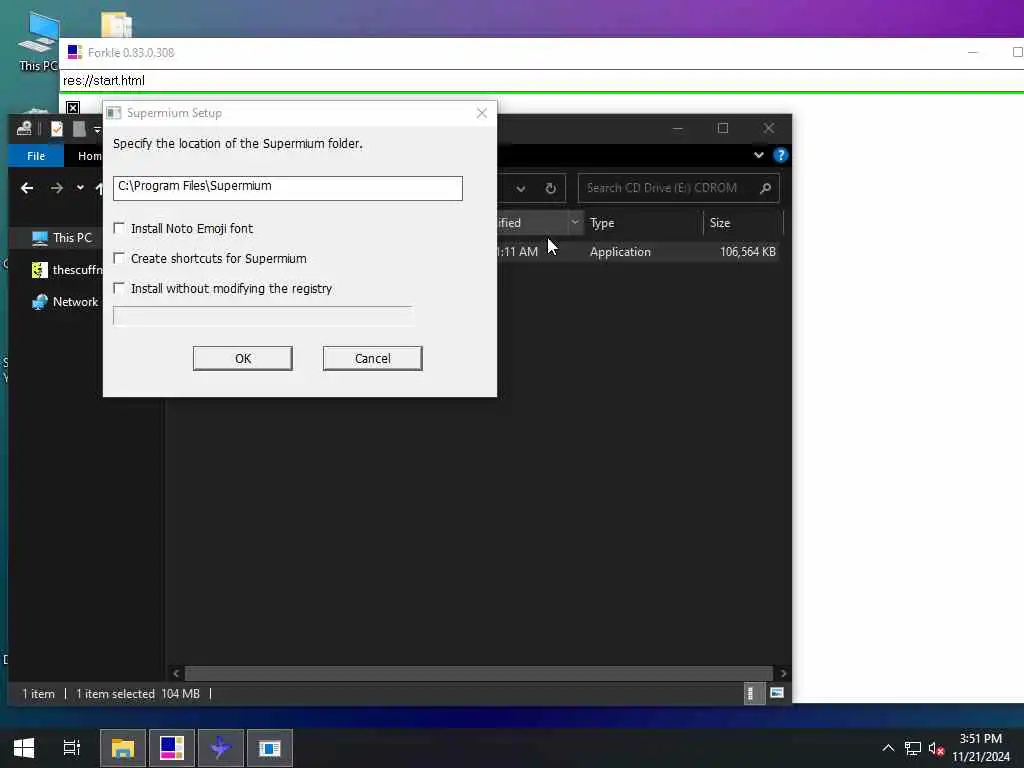Open network status tray icon
1024x768 pixels.
(x=912, y=748)
